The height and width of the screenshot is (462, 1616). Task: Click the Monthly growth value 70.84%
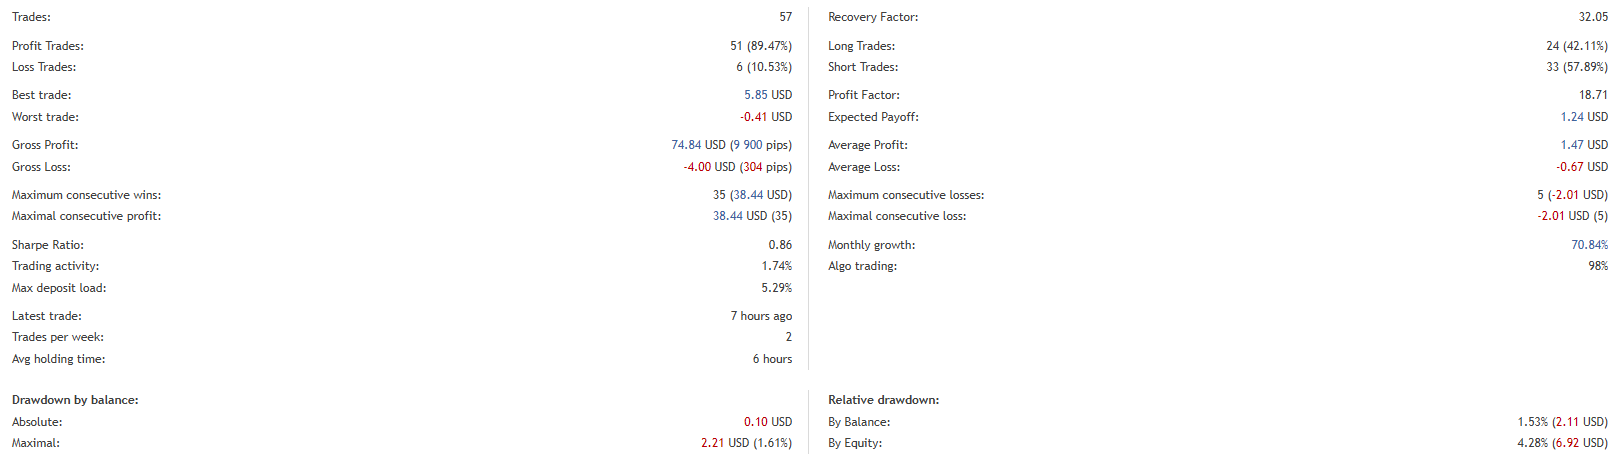[1589, 245]
